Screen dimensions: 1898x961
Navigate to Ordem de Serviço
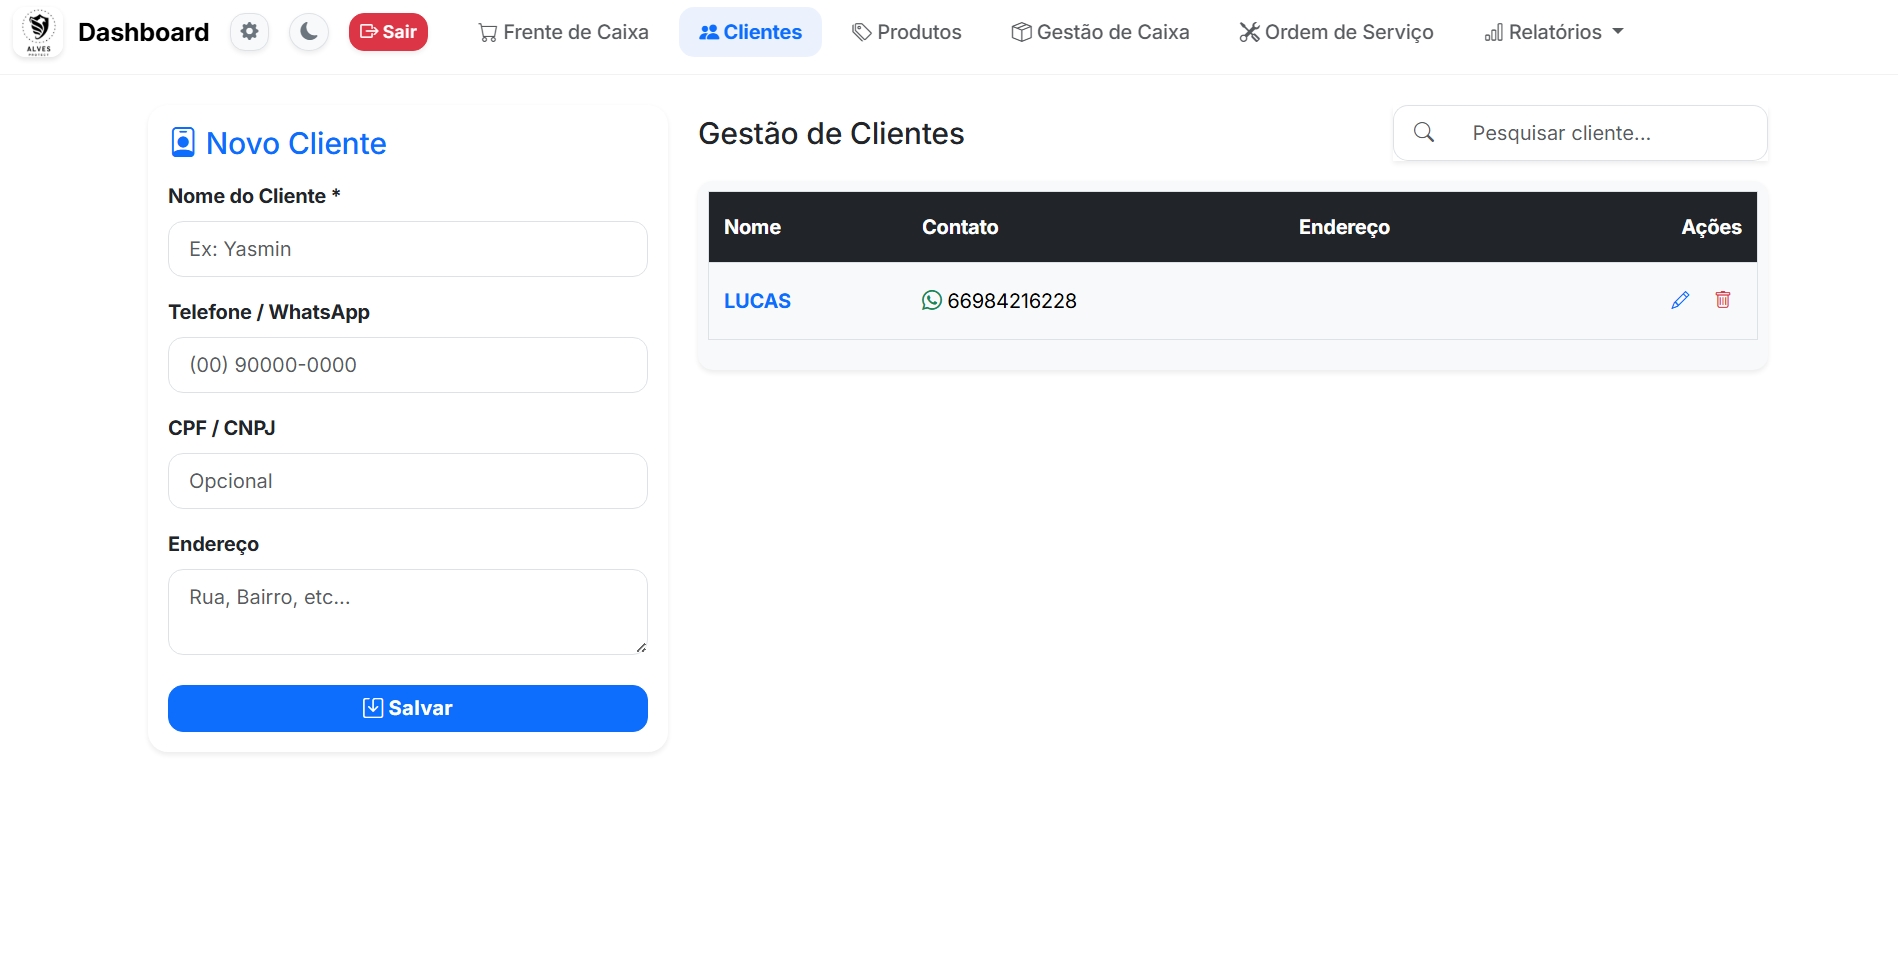coord(1336,32)
